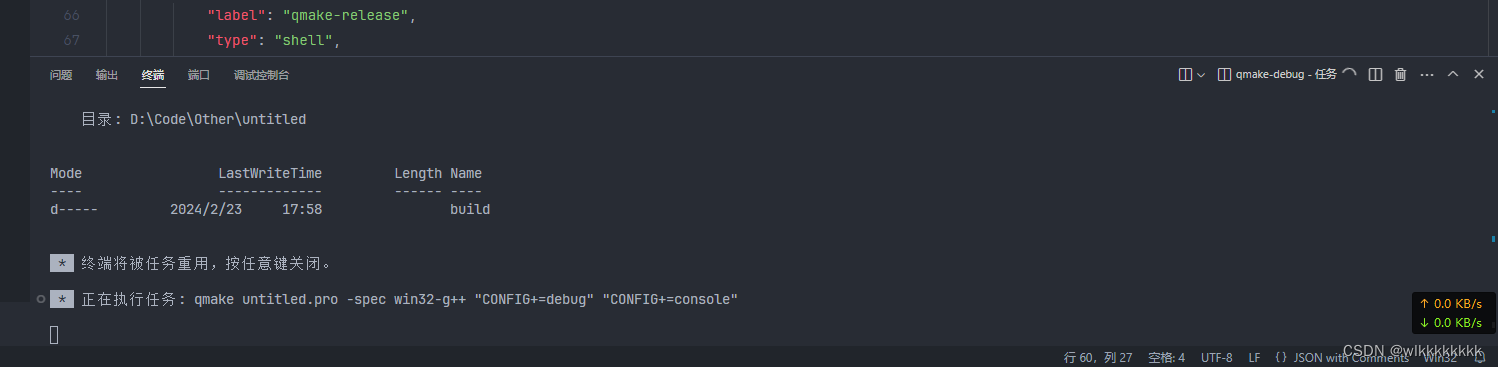Open the 端口 tab
Image resolution: width=1498 pixels, height=367 pixels.
click(199, 75)
